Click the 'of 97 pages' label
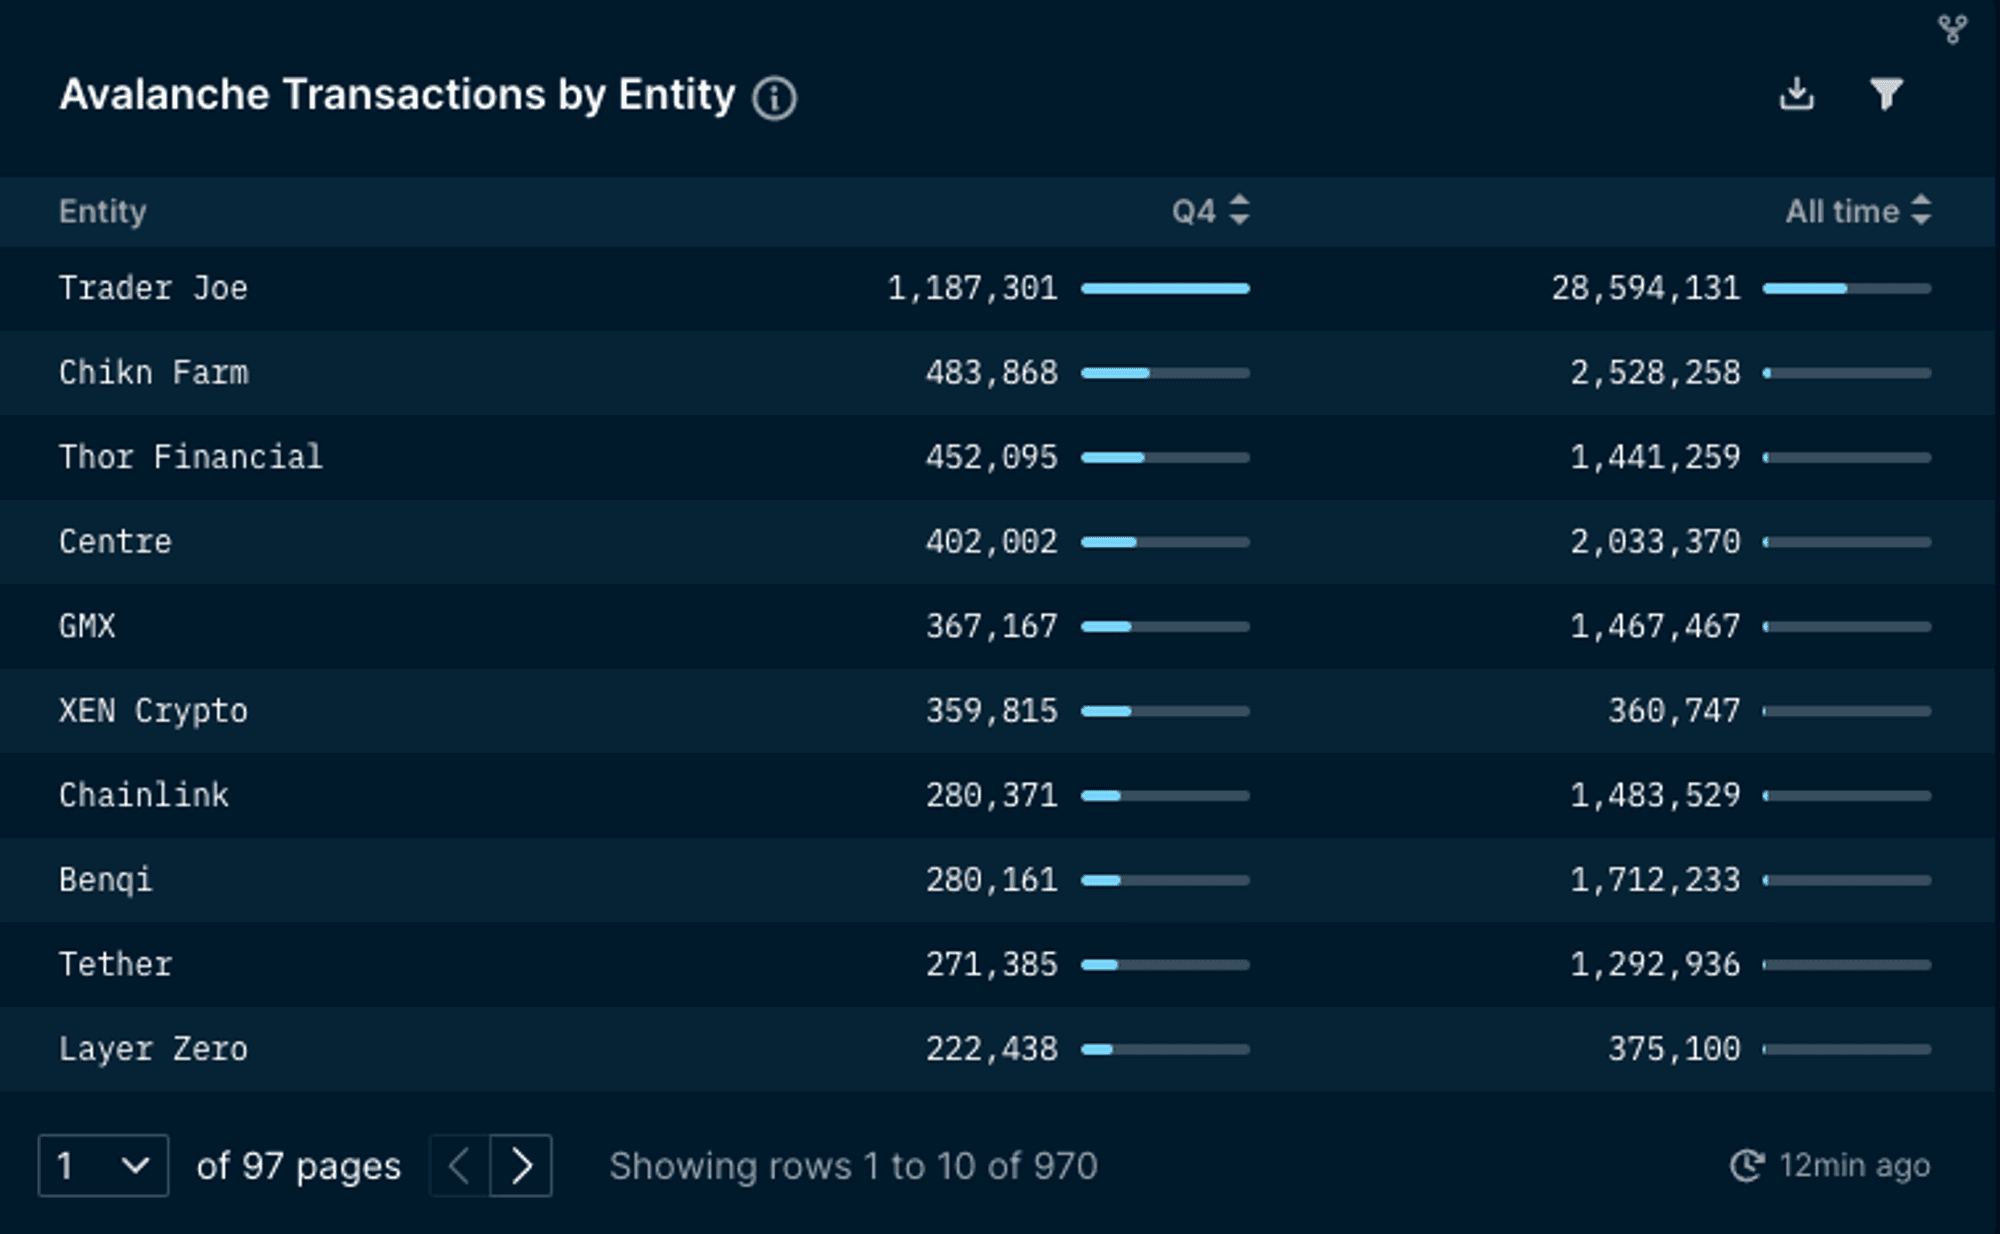 click(298, 1166)
